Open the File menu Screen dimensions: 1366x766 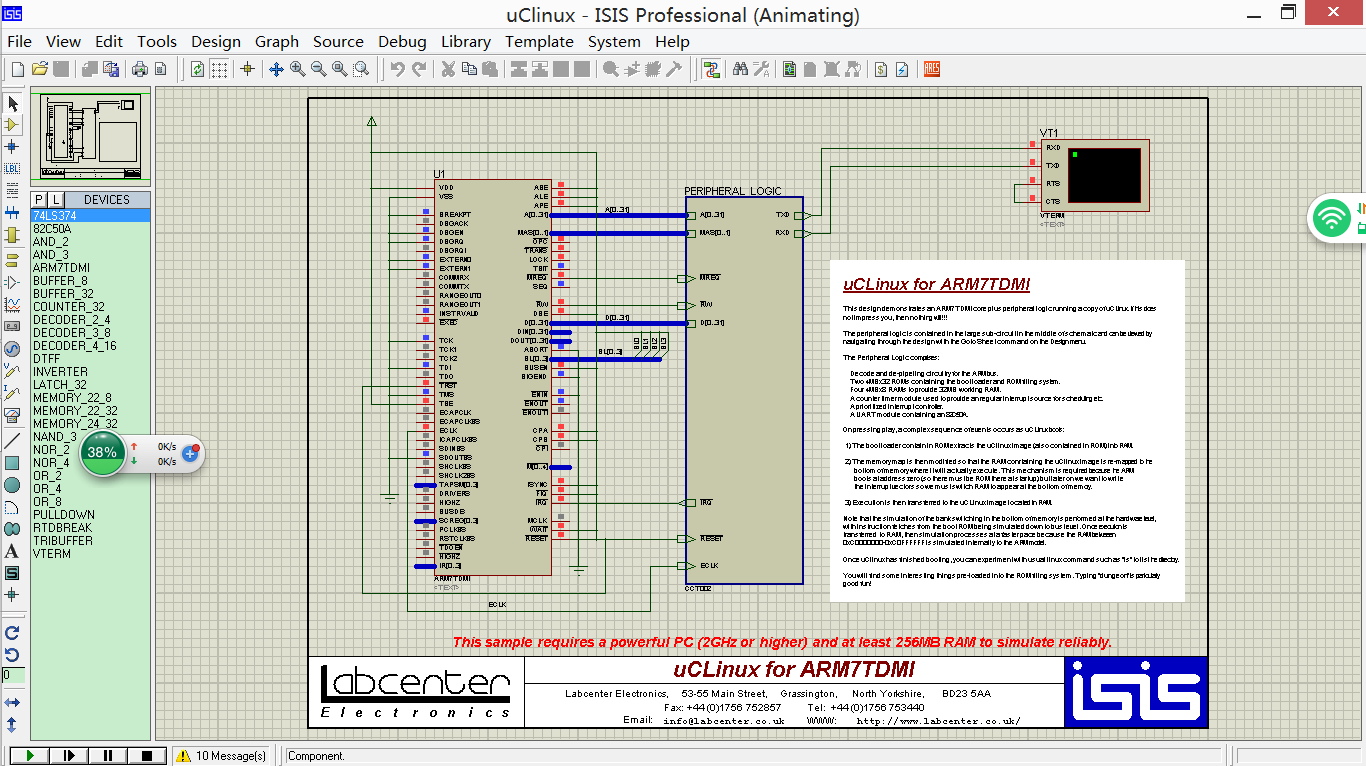(x=20, y=42)
